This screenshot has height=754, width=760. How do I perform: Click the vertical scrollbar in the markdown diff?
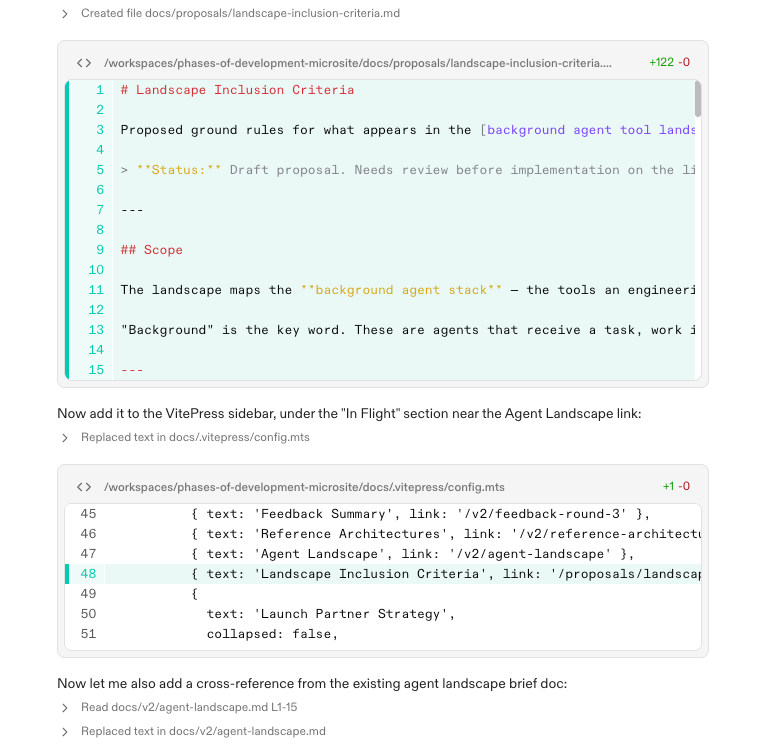tap(697, 99)
